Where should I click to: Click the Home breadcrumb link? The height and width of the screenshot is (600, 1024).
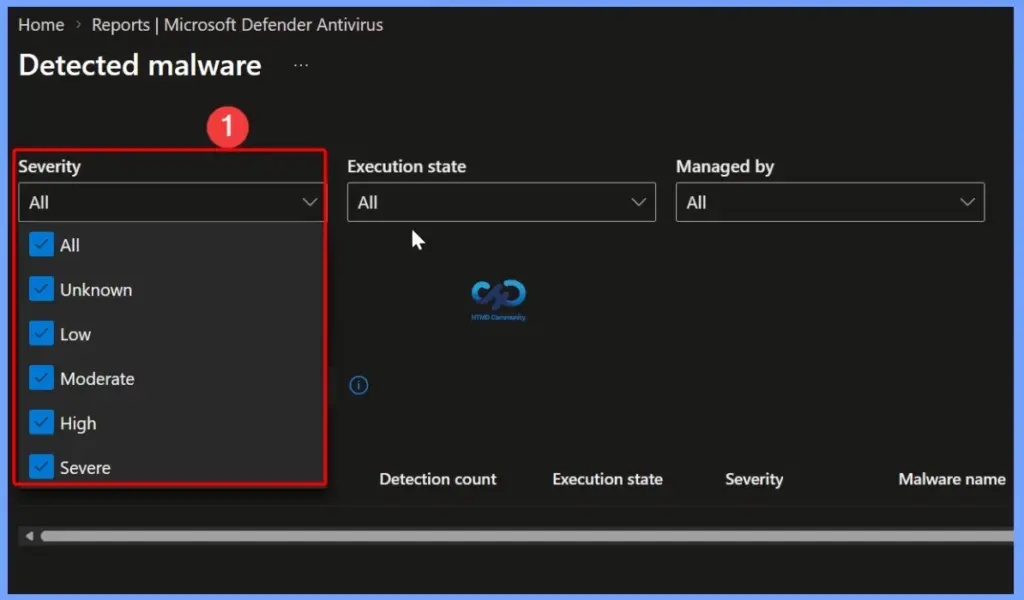pyautogui.click(x=41, y=25)
